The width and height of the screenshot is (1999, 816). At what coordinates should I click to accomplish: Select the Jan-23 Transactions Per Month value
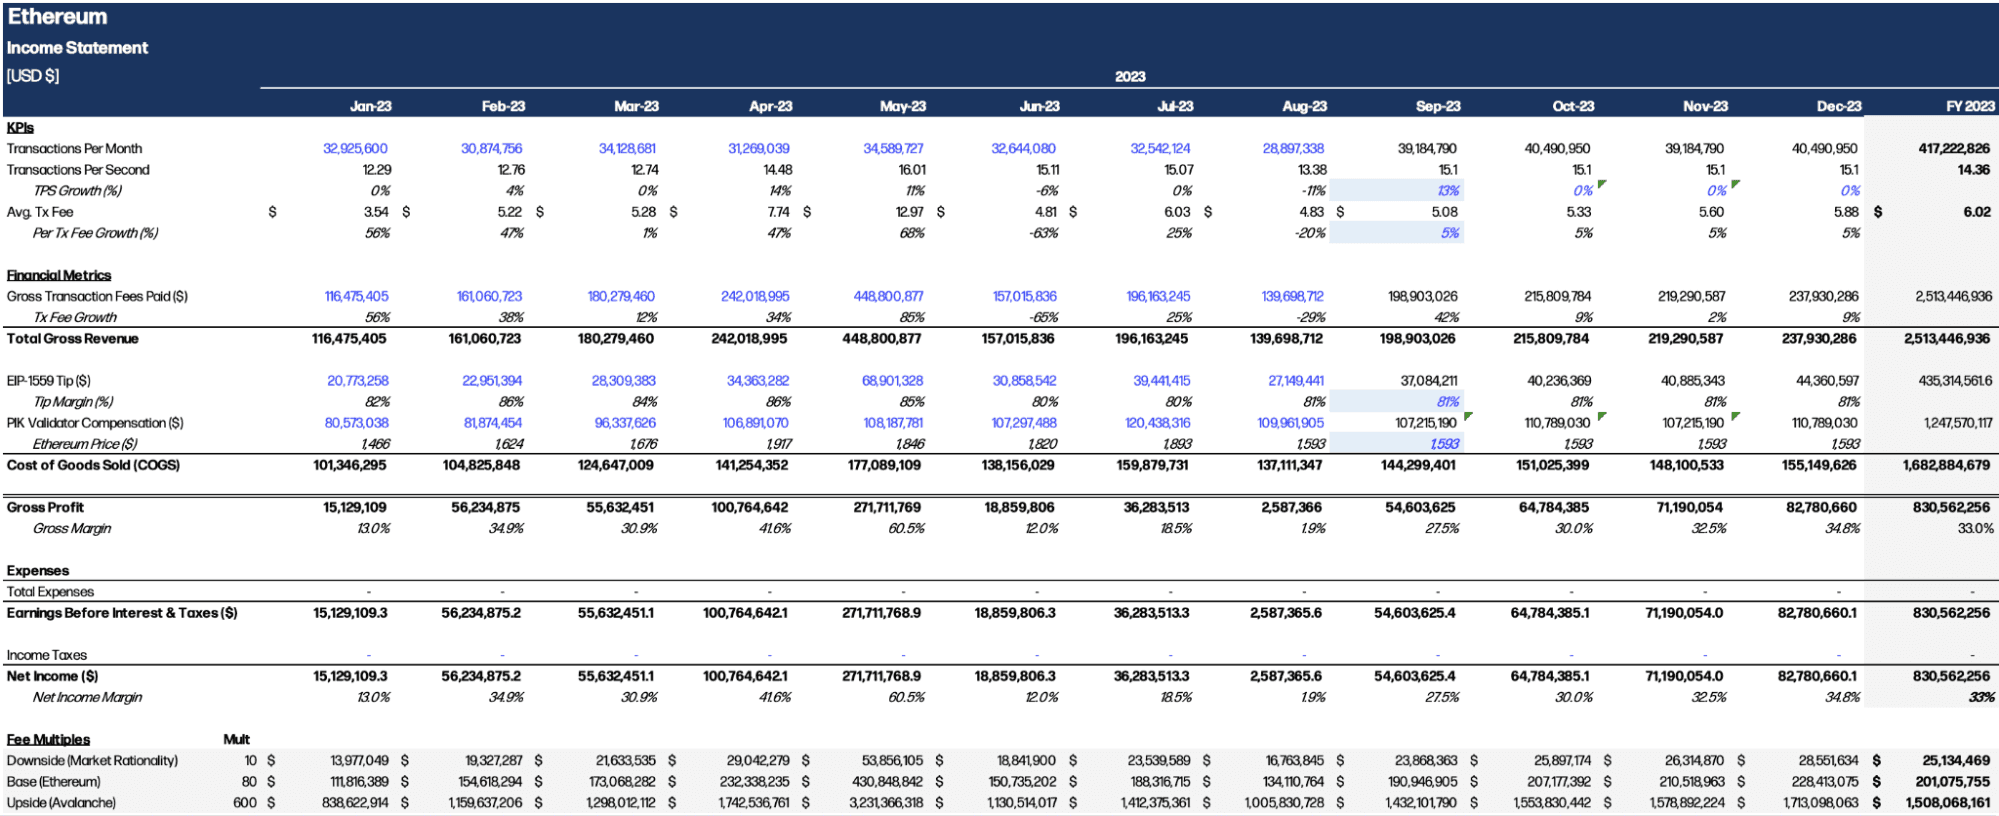[x=355, y=149]
